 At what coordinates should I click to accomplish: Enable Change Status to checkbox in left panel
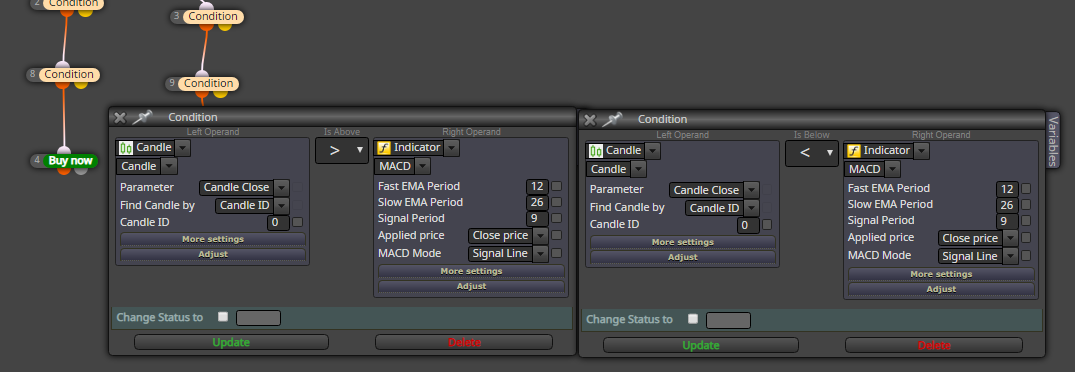(223, 317)
